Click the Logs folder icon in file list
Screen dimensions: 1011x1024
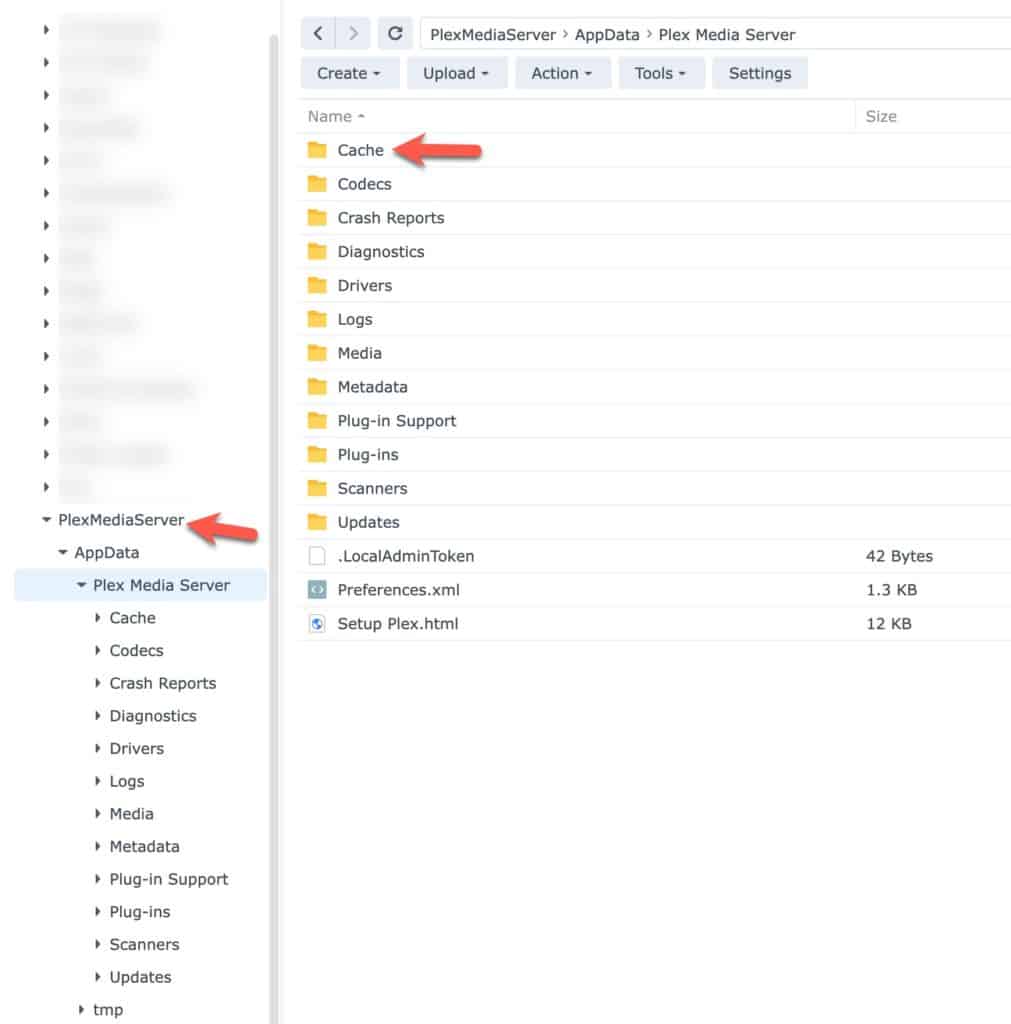(x=317, y=319)
